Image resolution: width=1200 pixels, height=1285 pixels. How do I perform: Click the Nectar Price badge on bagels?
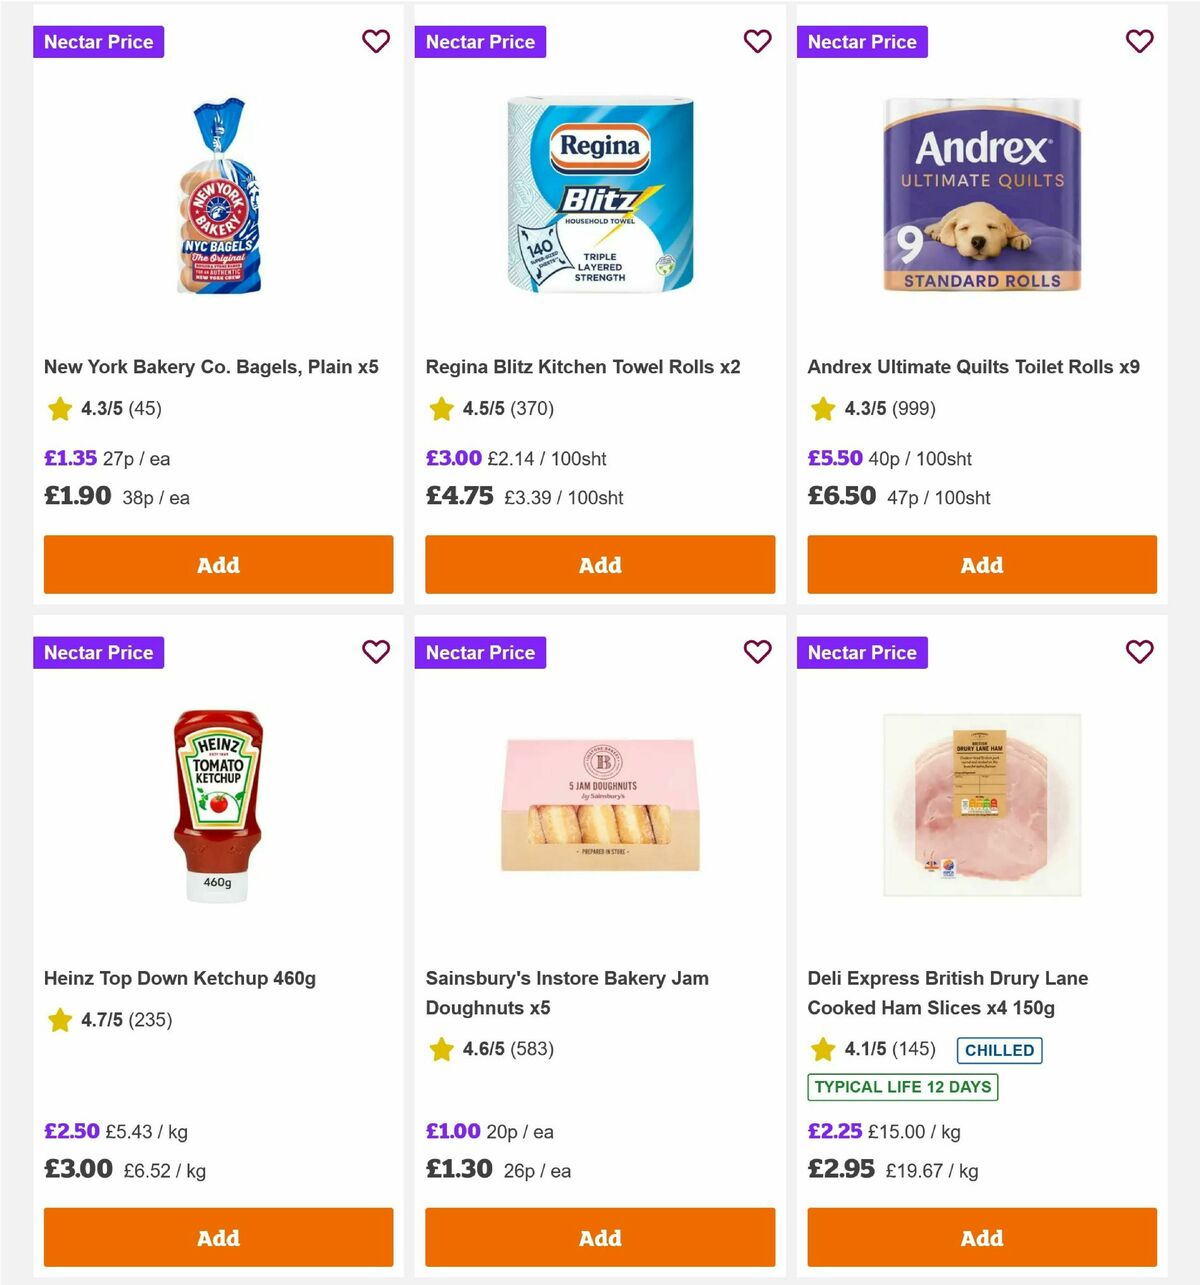point(98,41)
